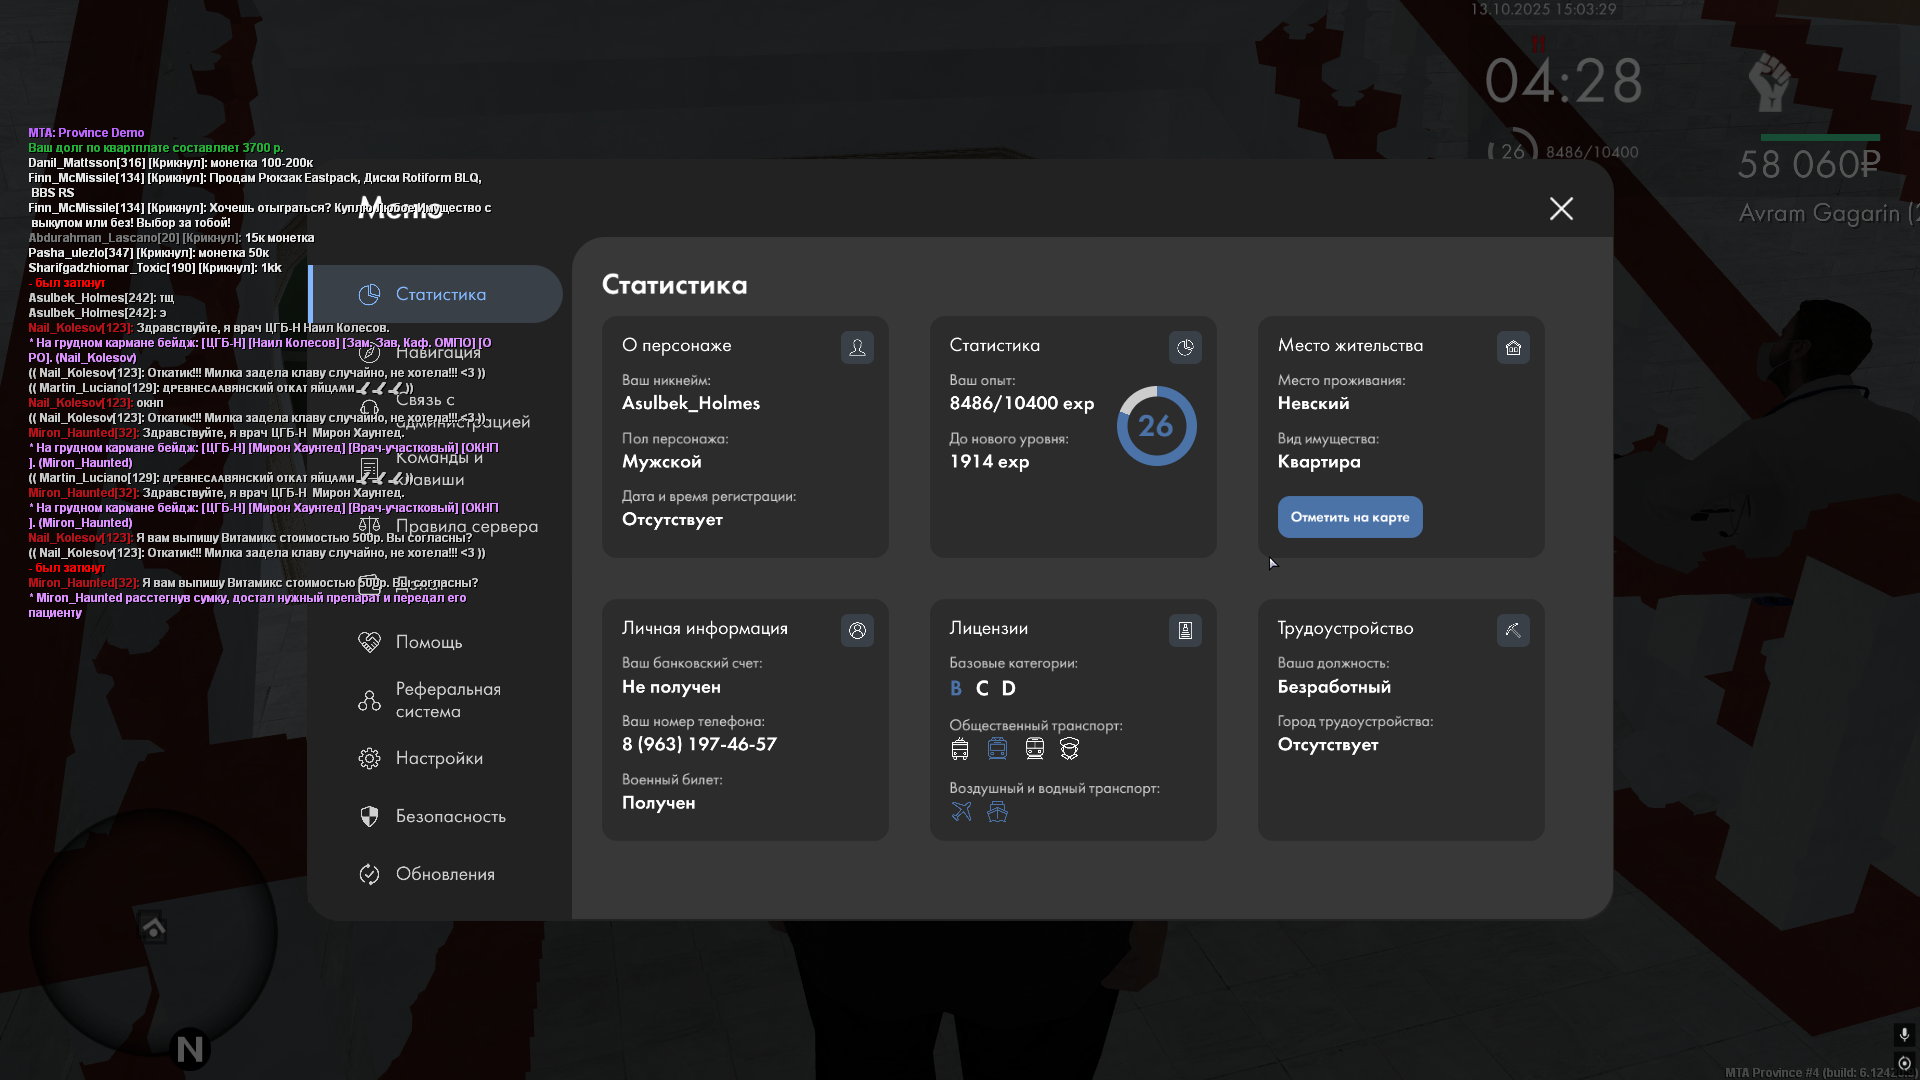This screenshot has width=1920, height=1080.
Task: Click the boat license icon
Action: coord(997,812)
